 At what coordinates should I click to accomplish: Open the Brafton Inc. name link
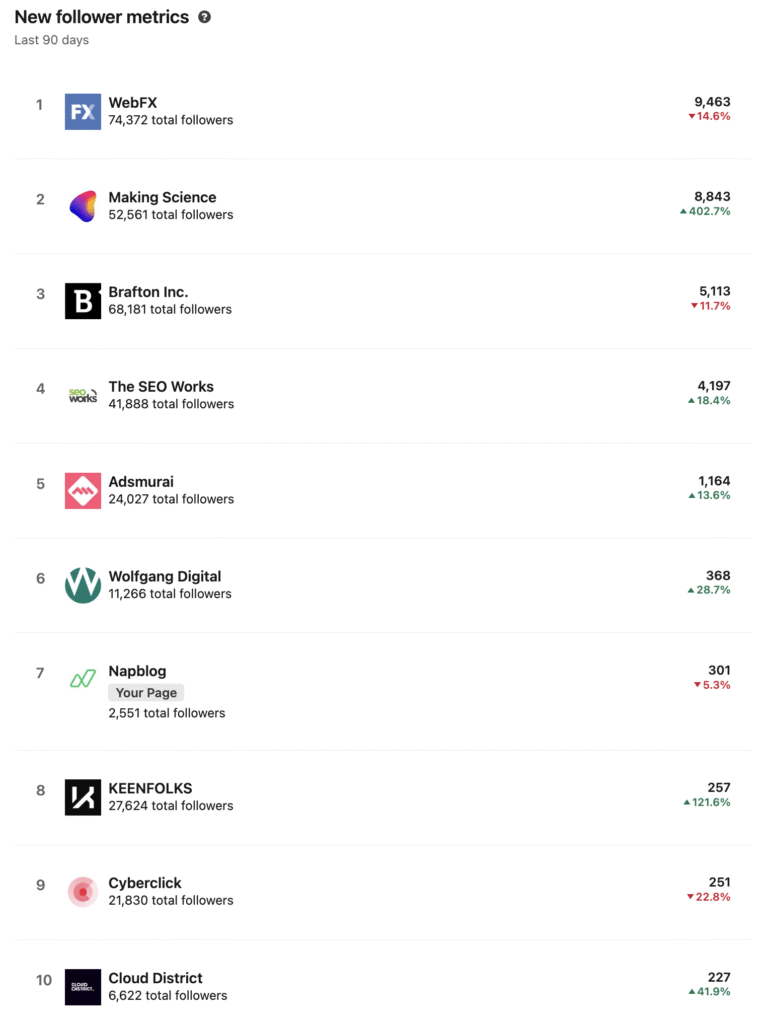coord(148,292)
